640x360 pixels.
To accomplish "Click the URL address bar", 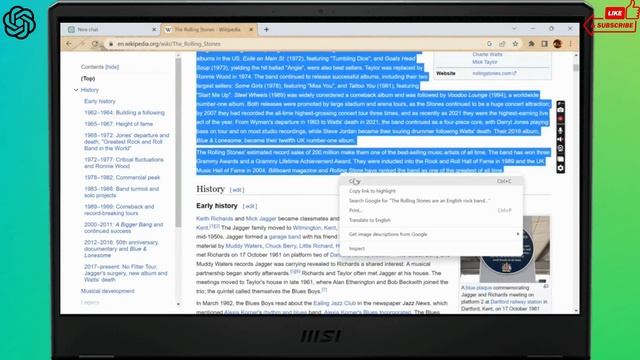I will (x=294, y=44).
